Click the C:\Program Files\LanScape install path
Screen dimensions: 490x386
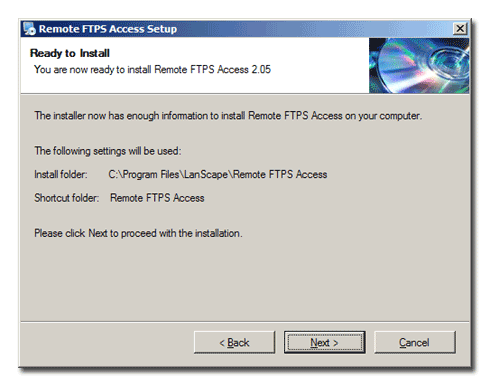point(218,174)
